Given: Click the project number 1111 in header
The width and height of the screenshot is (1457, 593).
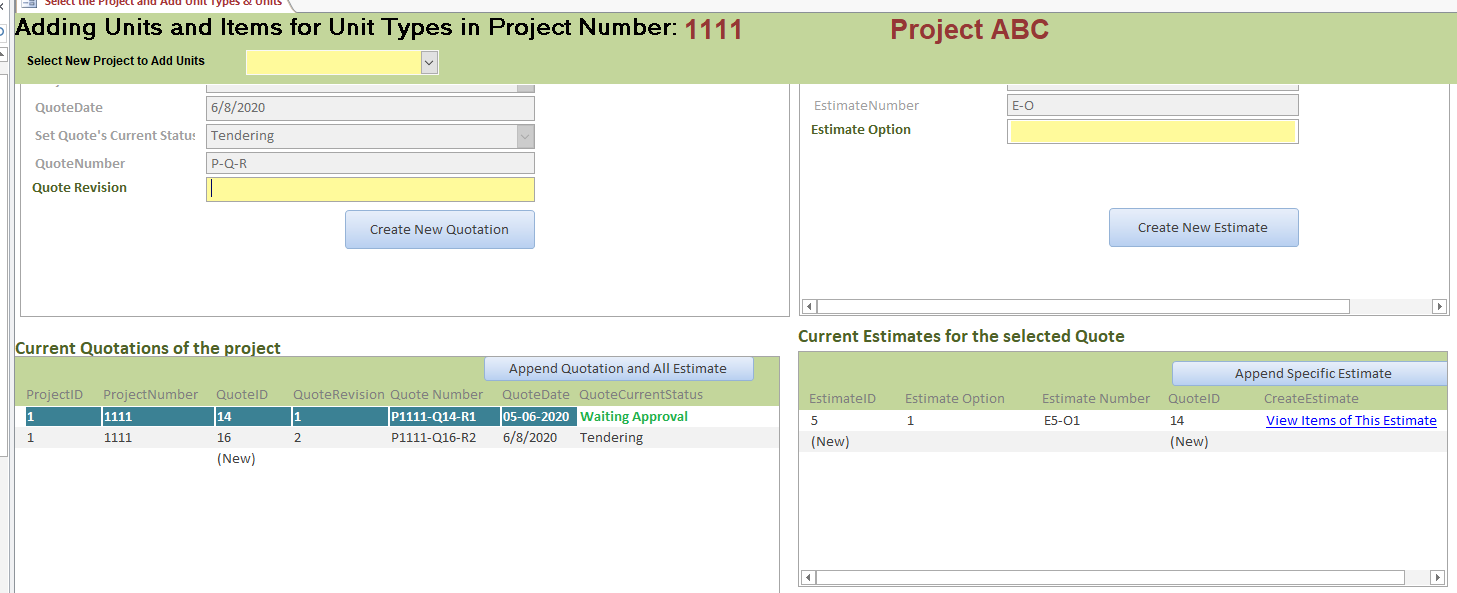Looking at the screenshot, I should [x=713, y=30].
